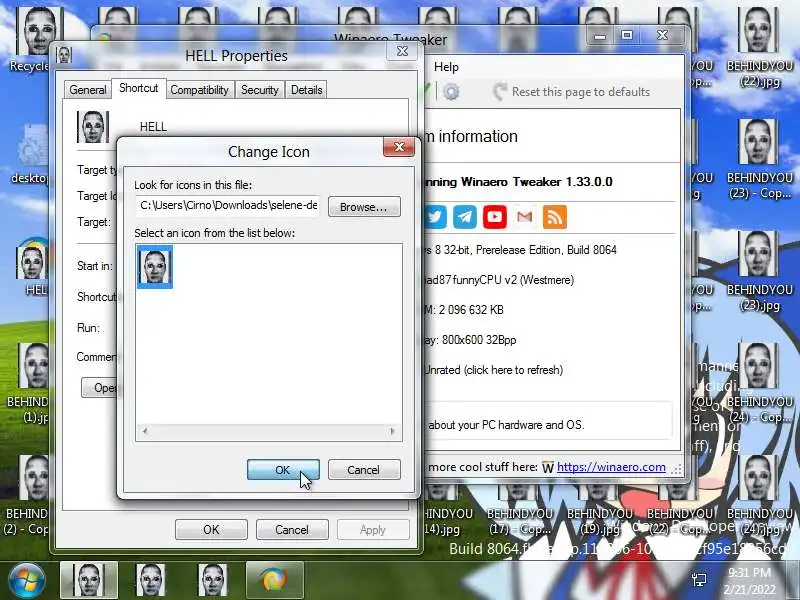
Task: Select BEHINDYOU (23) - Cop... desktop file
Action: [x=759, y=159]
